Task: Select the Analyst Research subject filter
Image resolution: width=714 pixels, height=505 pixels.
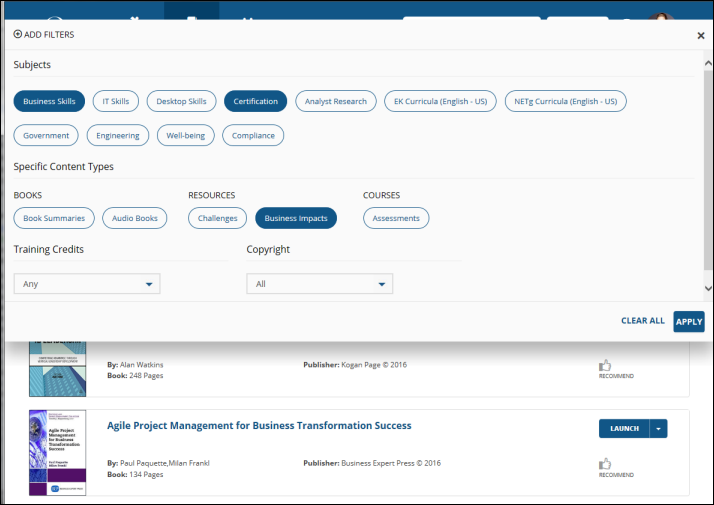Action: tap(335, 101)
